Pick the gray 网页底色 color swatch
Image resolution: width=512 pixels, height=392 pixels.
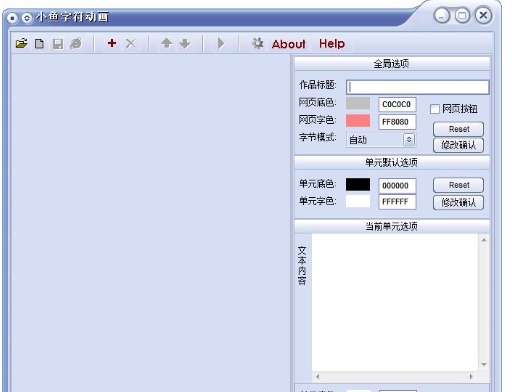(358, 103)
